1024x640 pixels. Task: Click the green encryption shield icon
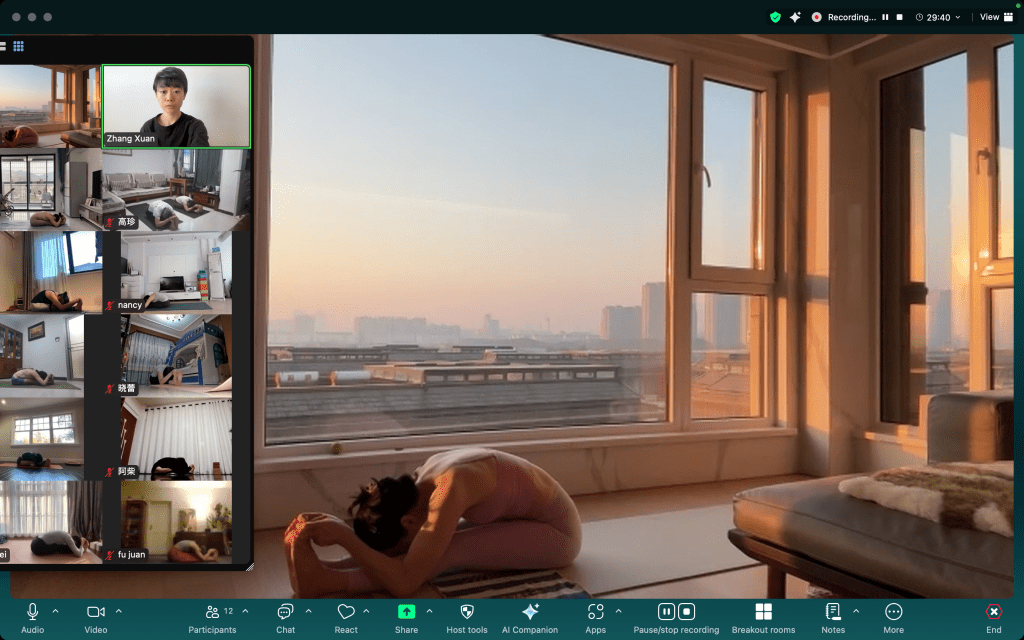(775, 17)
